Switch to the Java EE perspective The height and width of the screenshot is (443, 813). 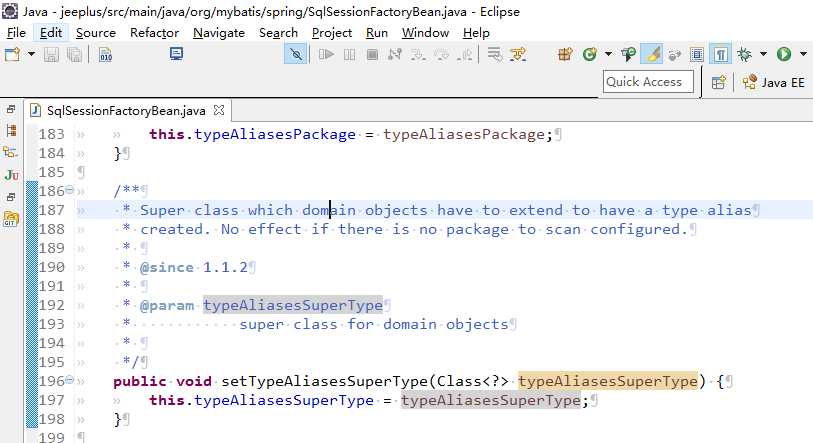pos(774,82)
